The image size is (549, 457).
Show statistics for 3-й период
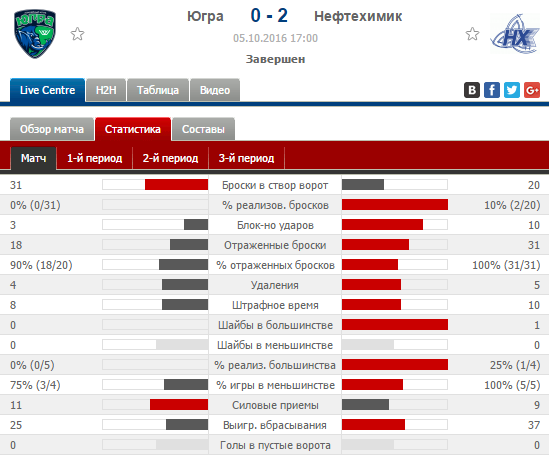(246, 158)
